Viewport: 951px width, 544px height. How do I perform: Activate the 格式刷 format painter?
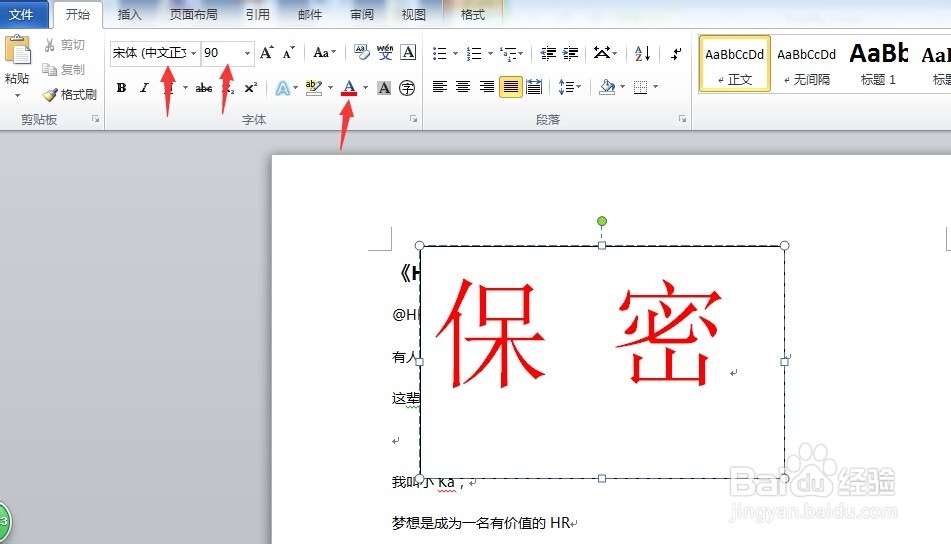[x=70, y=95]
